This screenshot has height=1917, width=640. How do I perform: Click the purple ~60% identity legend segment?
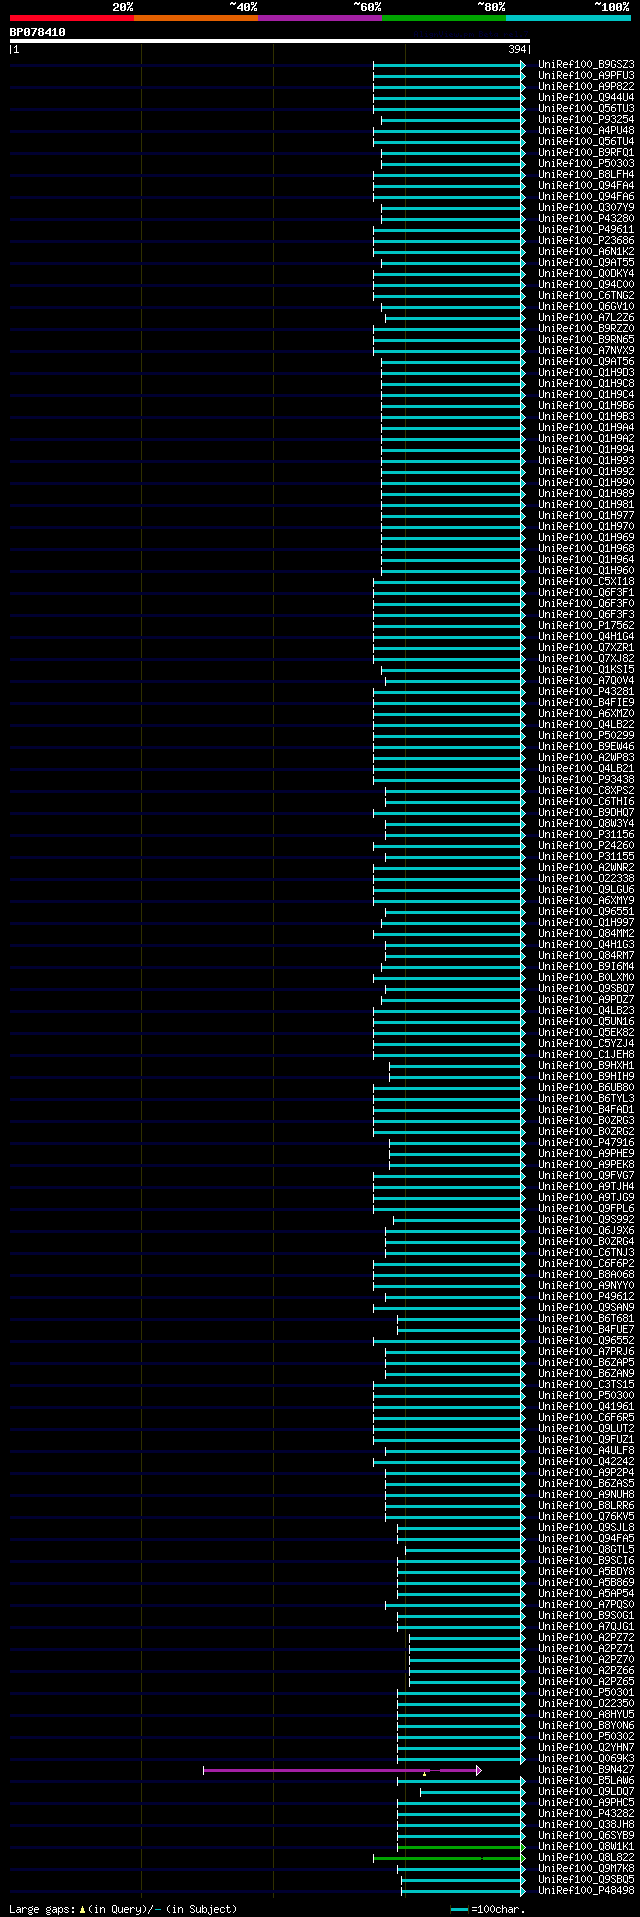[x=320, y=18]
